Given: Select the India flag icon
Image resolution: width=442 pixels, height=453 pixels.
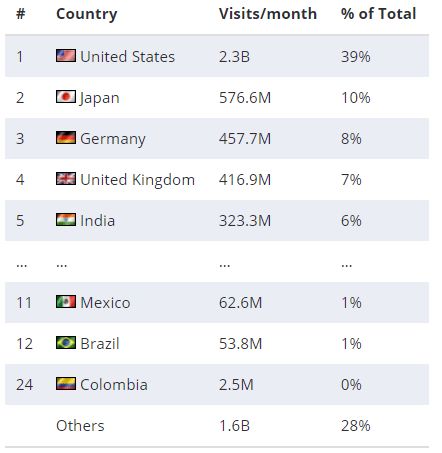Looking at the screenshot, I should pyautogui.click(x=66, y=220).
